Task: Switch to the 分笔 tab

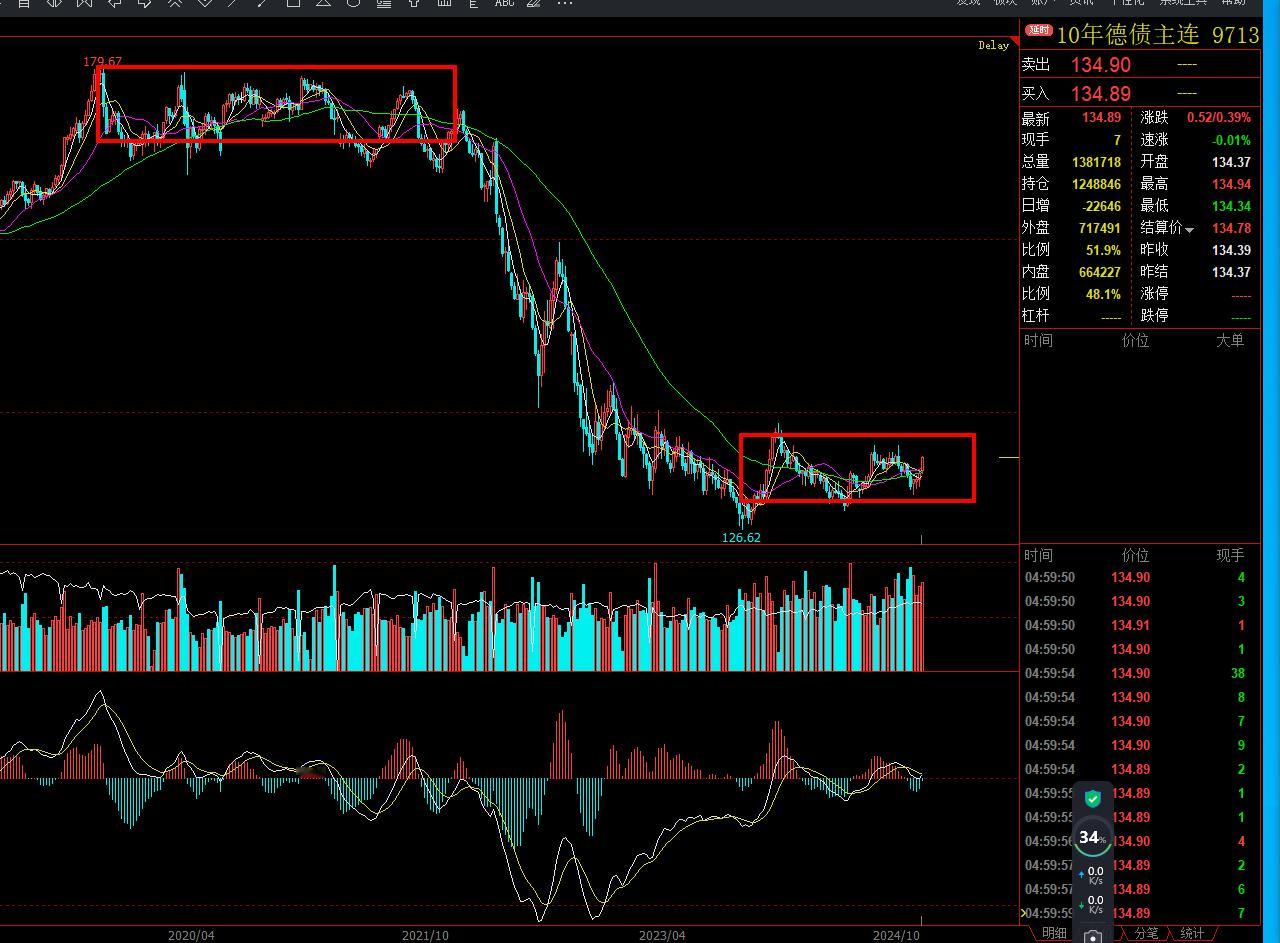Action: pos(1146,933)
